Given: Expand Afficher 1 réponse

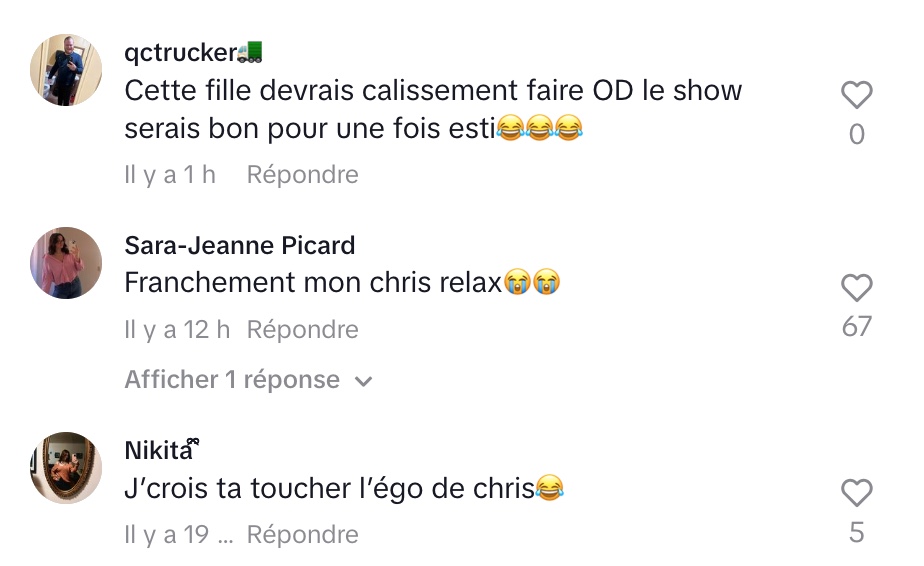Looking at the screenshot, I should (248, 380).
